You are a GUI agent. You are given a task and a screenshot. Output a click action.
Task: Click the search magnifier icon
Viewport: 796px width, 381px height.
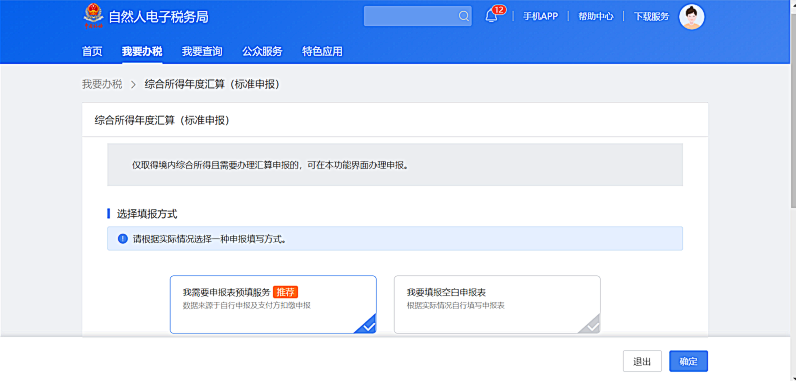(x=463, y=16)
